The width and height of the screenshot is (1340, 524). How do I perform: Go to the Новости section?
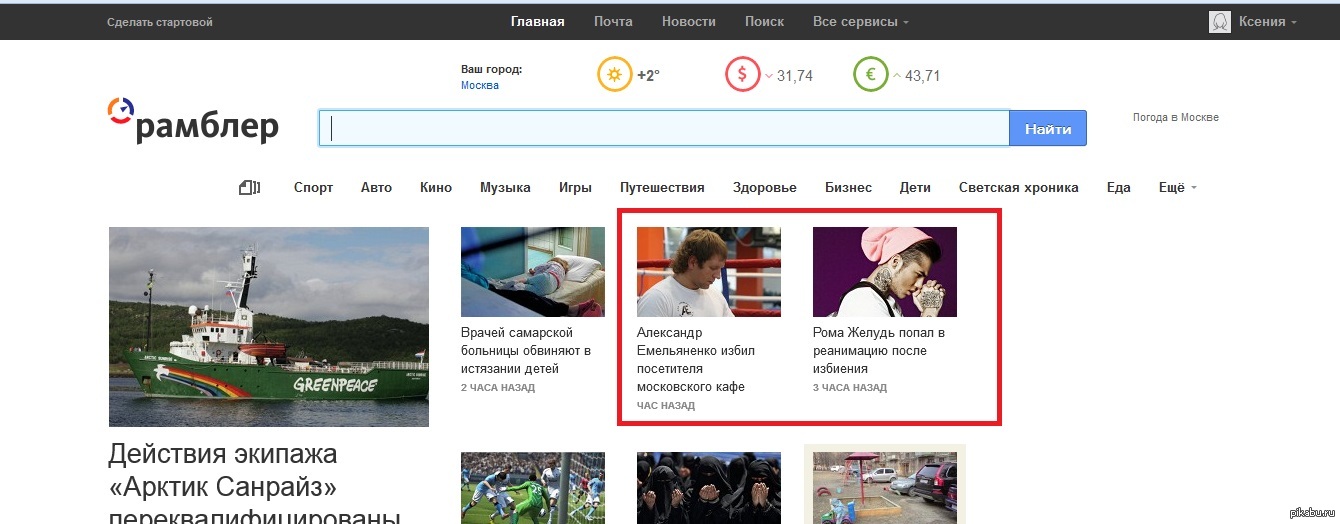688,22
